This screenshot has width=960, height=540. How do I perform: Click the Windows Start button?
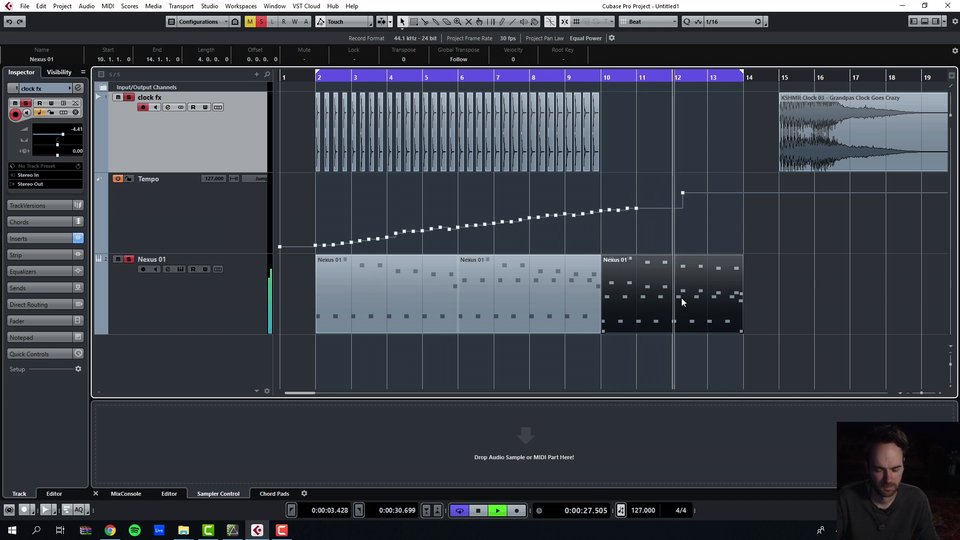tap(12, 530)
